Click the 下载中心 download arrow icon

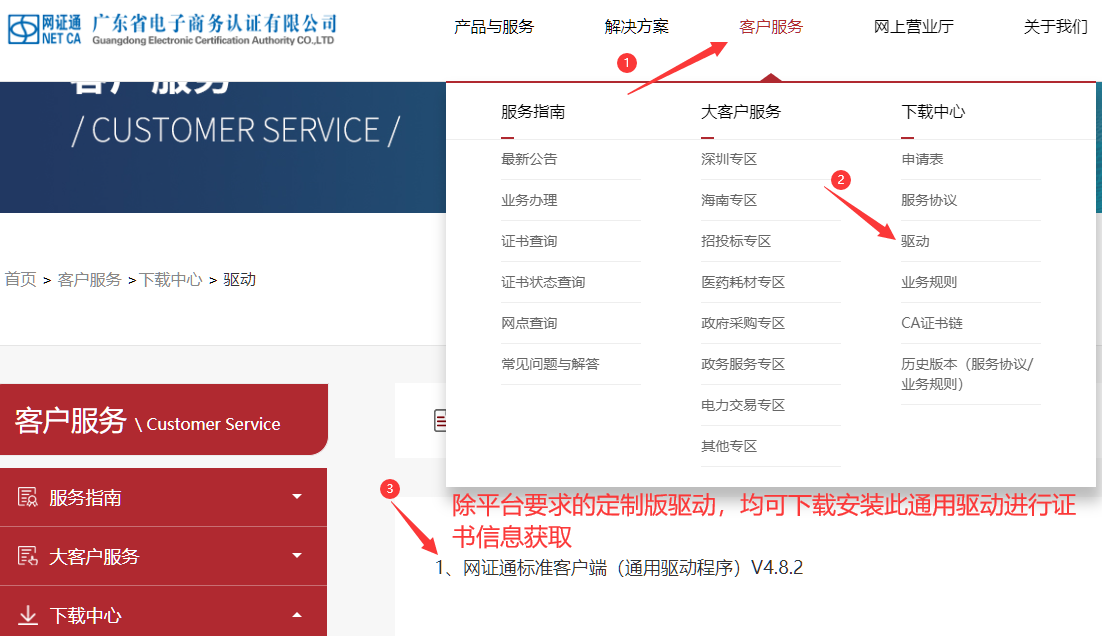[28, 615]
